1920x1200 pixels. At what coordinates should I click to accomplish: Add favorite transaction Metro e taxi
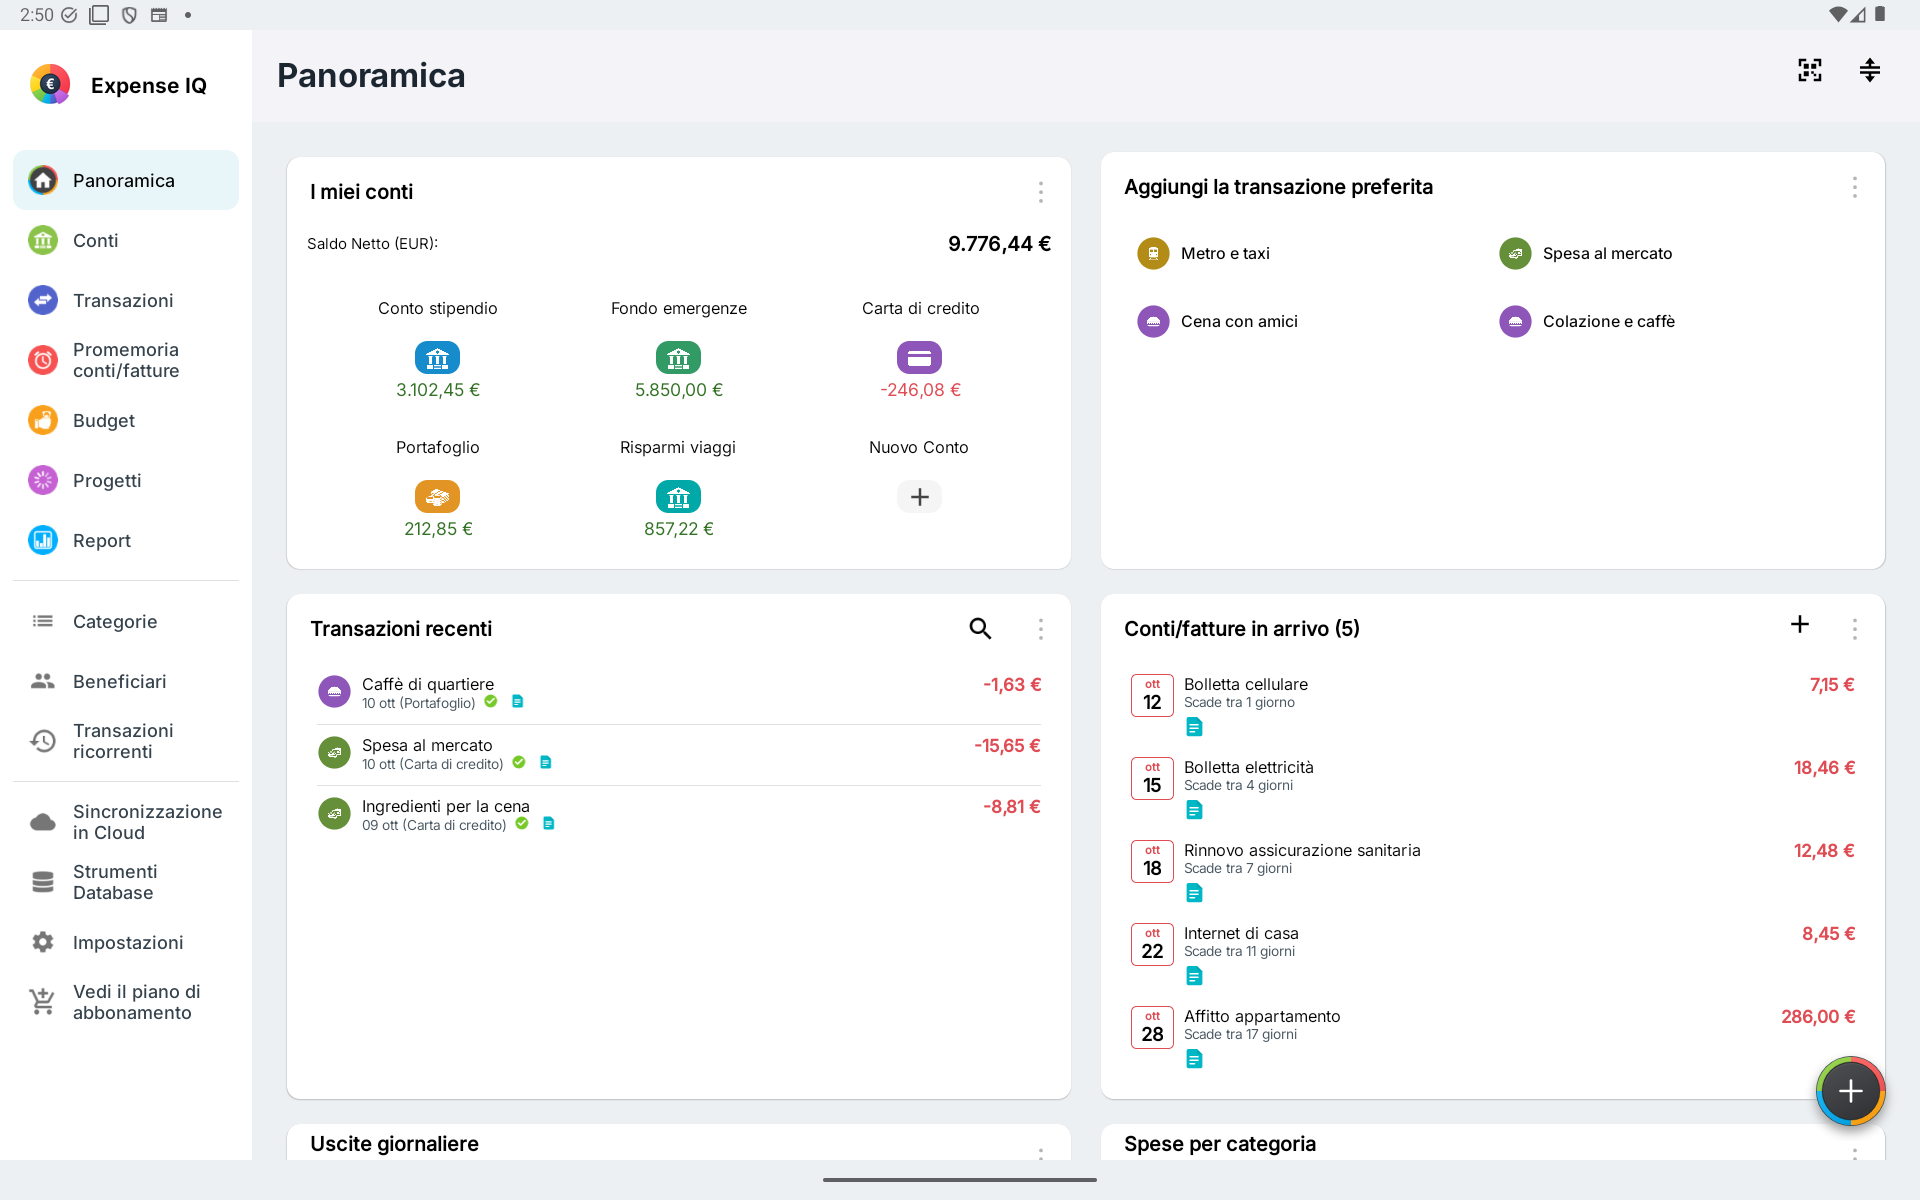coord(1204,253)
